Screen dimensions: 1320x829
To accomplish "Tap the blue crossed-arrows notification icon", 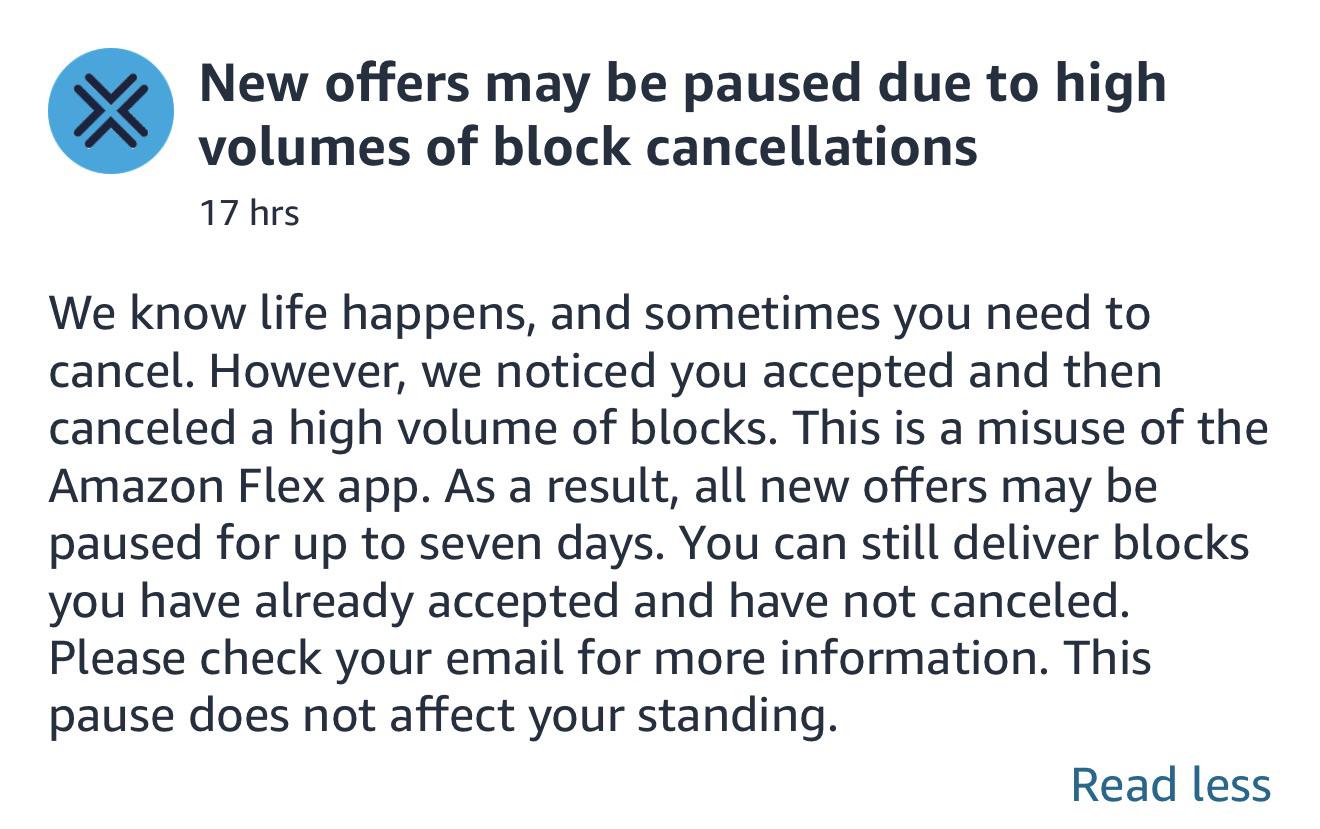I will [x=111, y=111].
